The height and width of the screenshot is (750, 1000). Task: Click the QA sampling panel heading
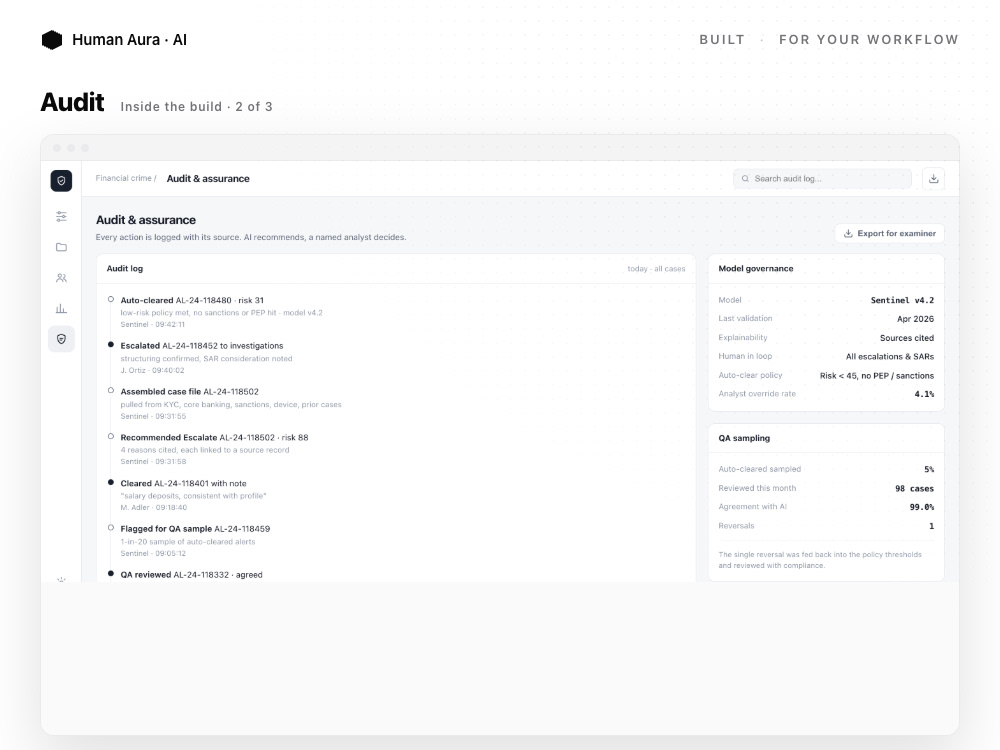(744, 438)
